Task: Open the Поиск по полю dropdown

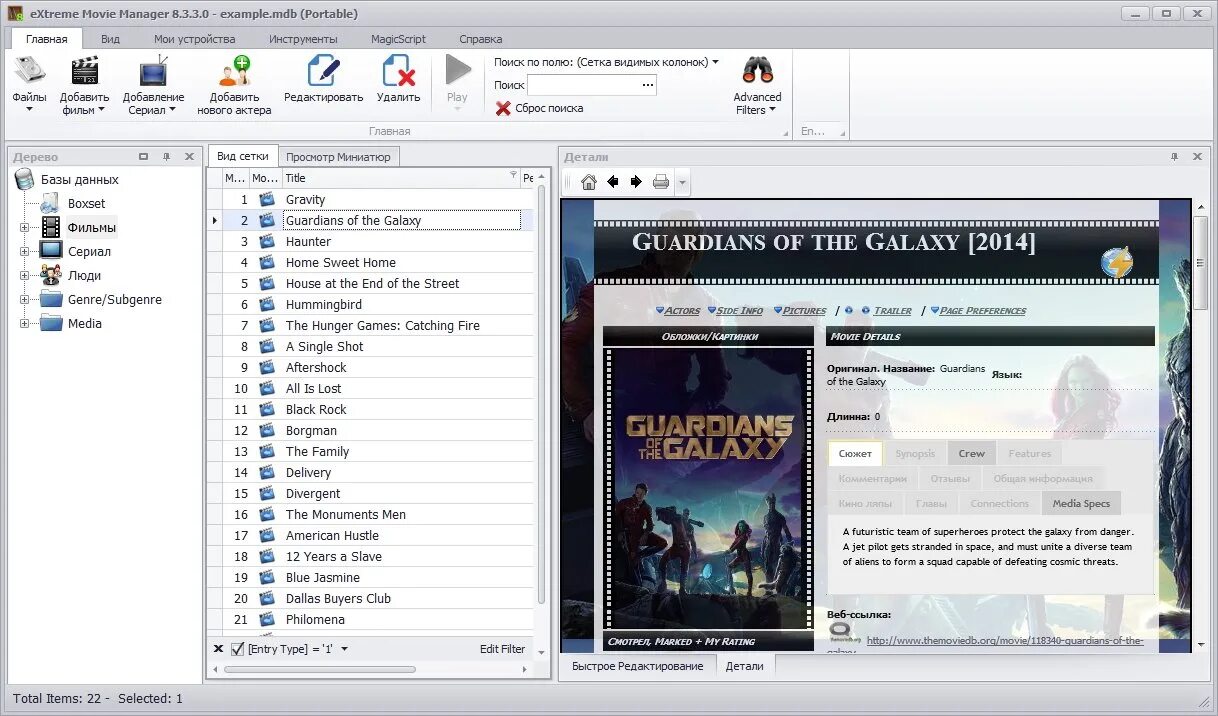Action: coord(715,62)
